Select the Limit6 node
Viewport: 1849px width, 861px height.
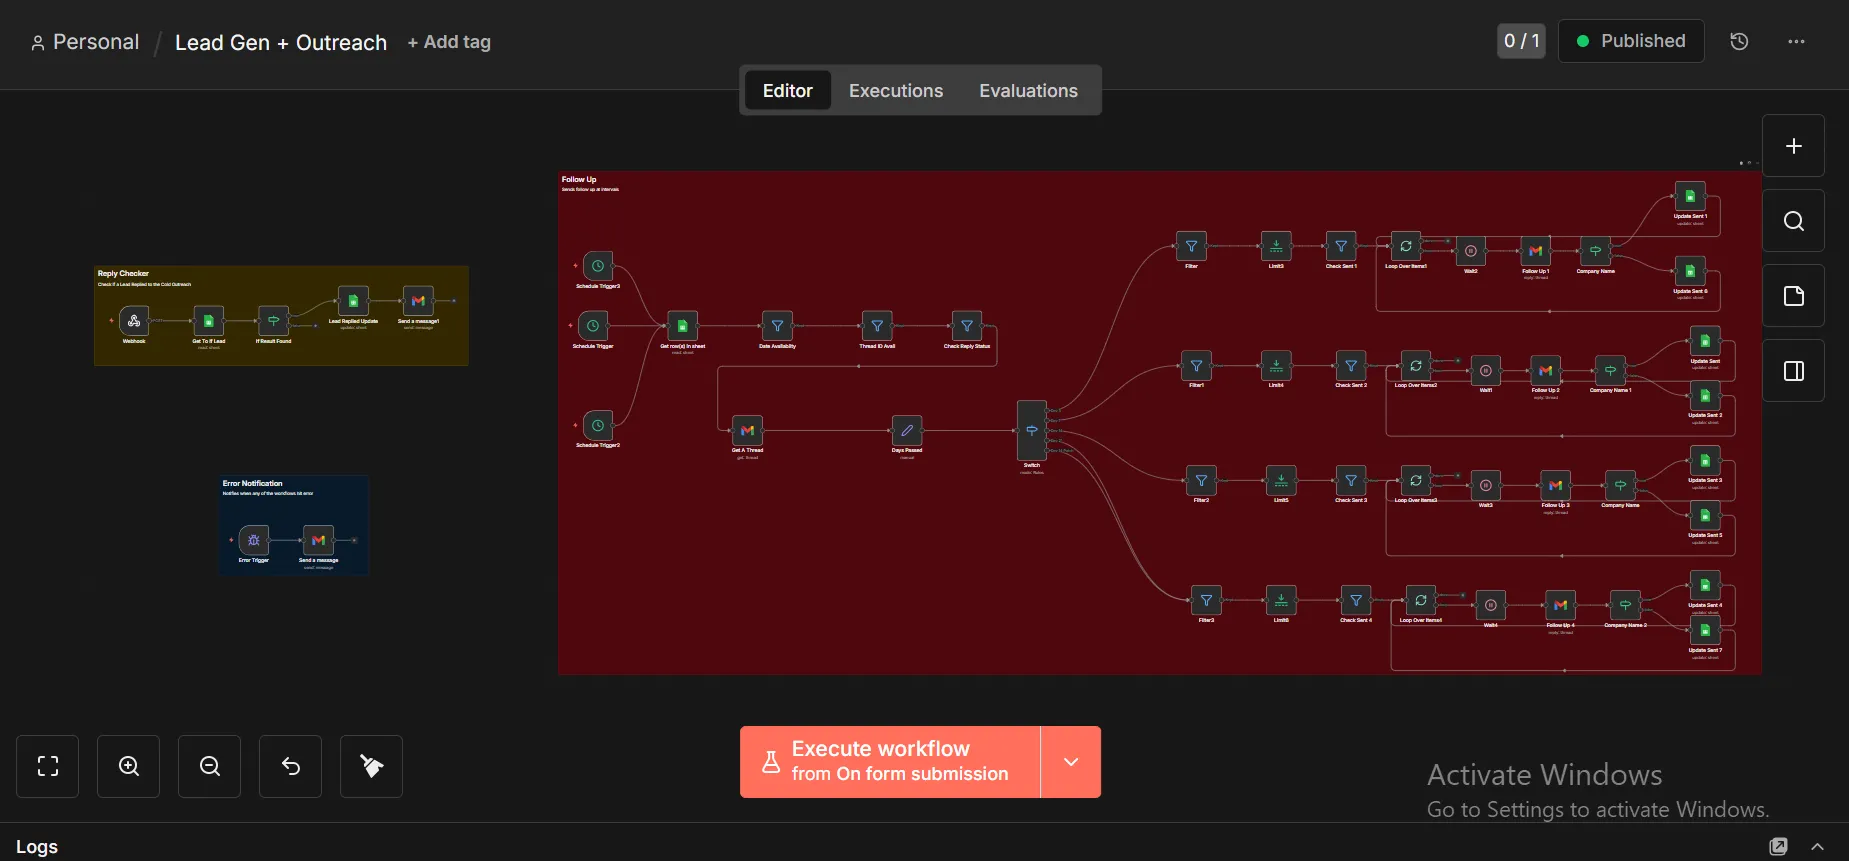1281,600
